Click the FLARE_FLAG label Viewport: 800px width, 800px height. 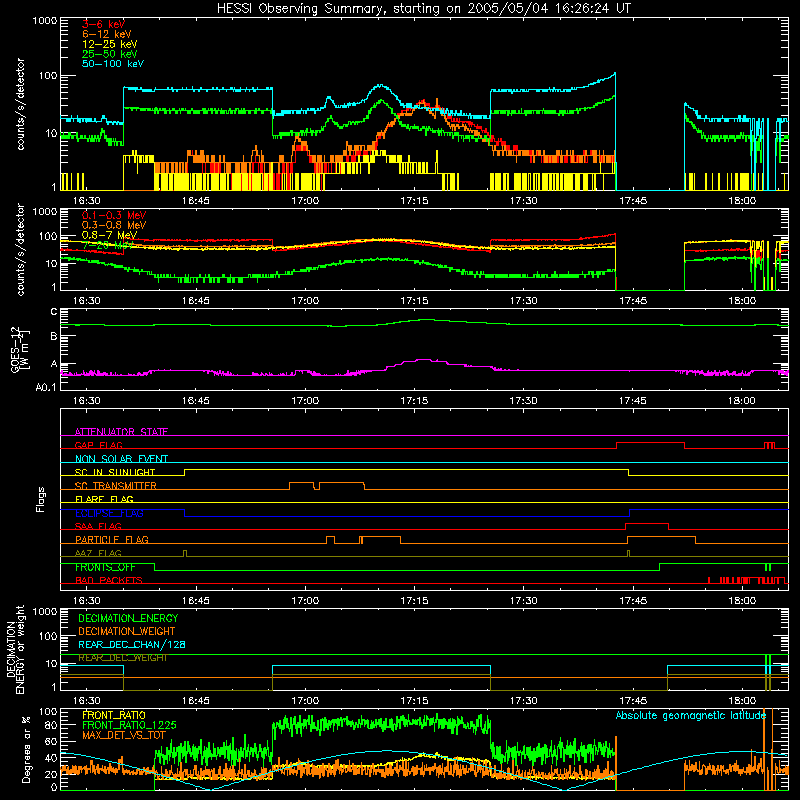coord(104,499)
